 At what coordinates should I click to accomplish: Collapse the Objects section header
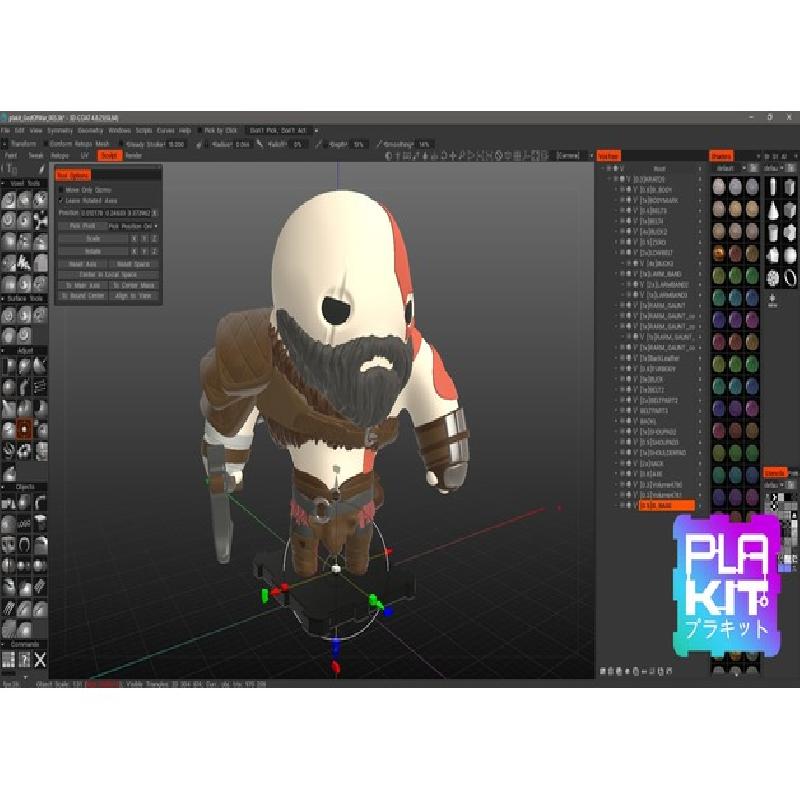point(24,487)
